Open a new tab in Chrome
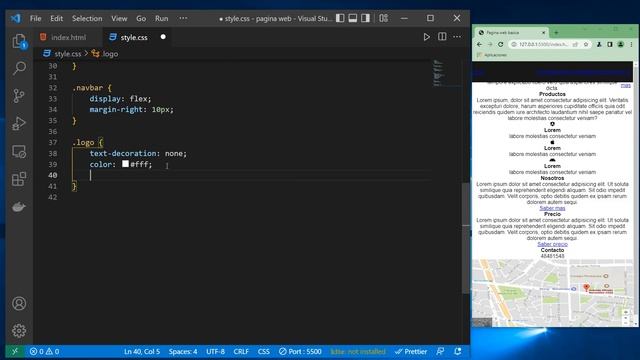Screen dimensions: 640x360 point(556,33)
